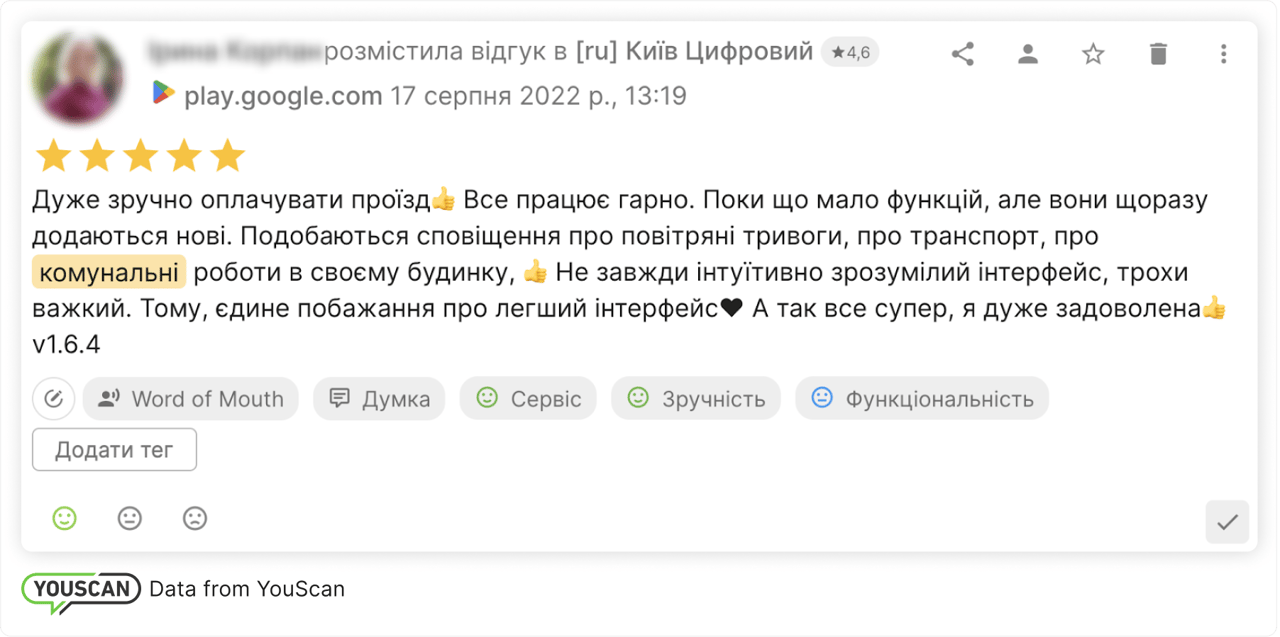The height and width of the screenshot is (637, 1280).
Task: Click the YouScan logo
Action: click(81, 589)
